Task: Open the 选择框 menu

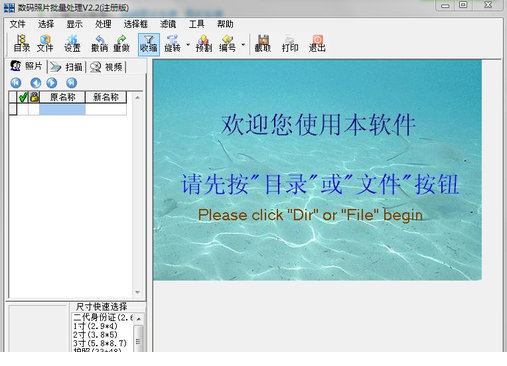Action: click(x=135, y=24)
